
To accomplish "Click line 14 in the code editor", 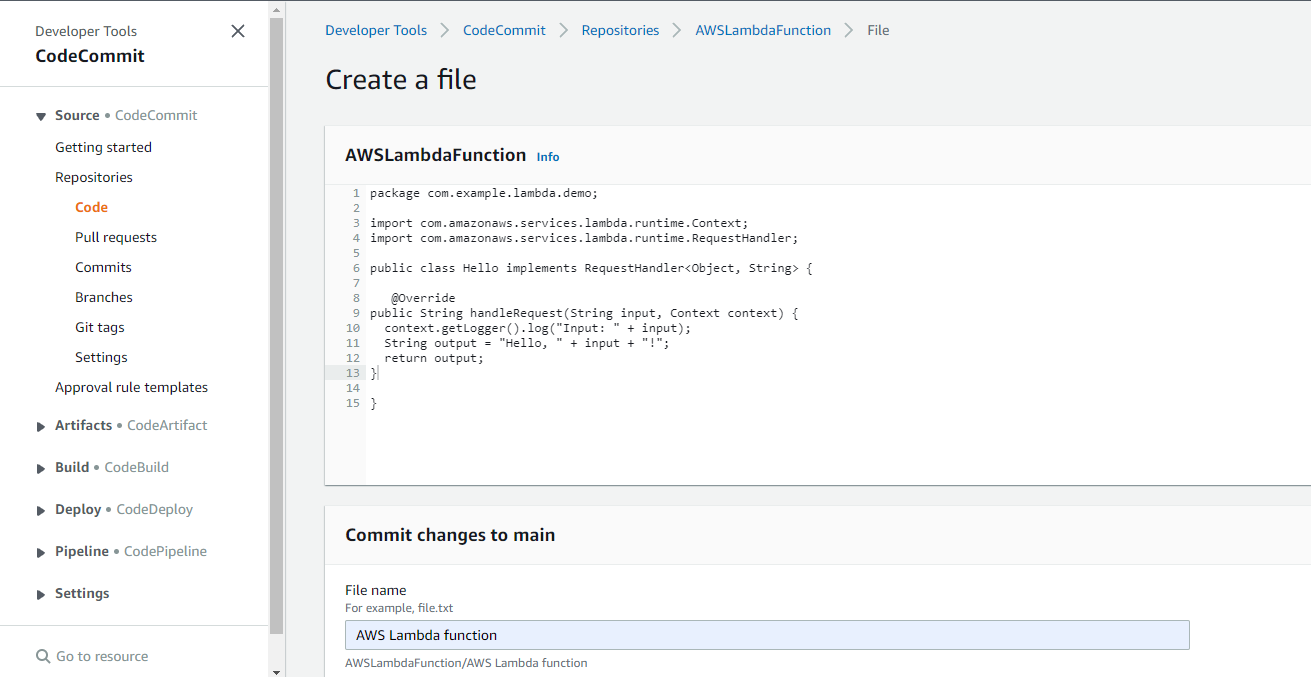I will coord(600,388).
